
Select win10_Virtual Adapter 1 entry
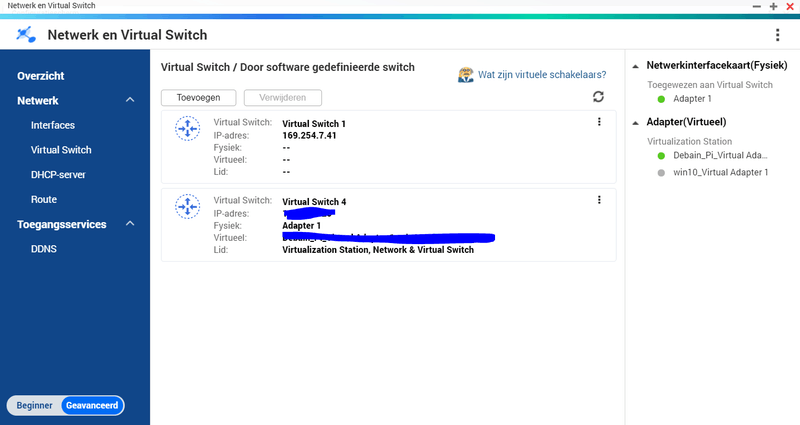click(720, 172)
